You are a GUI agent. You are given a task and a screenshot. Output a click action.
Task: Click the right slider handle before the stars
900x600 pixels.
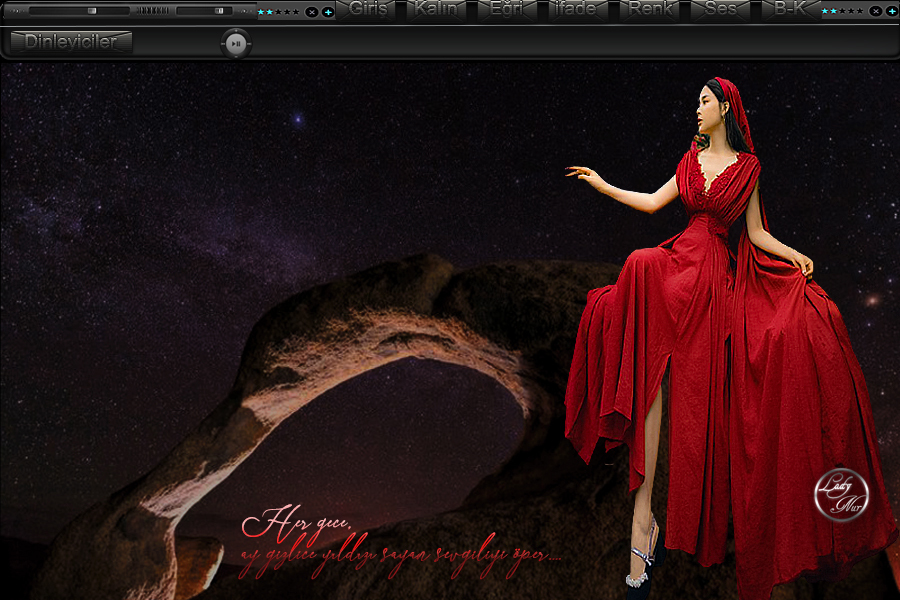pos(220,11)
